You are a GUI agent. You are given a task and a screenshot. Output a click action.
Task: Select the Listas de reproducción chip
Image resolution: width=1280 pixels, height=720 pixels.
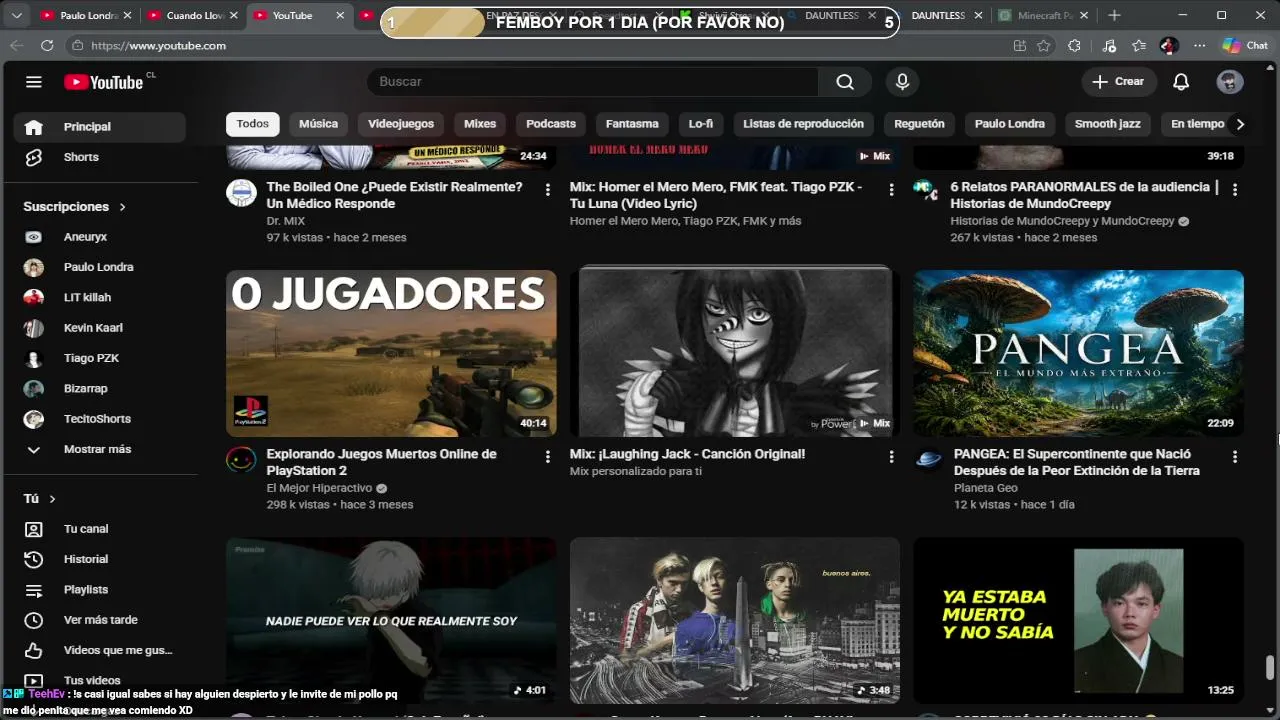click(x=803, y=124)
